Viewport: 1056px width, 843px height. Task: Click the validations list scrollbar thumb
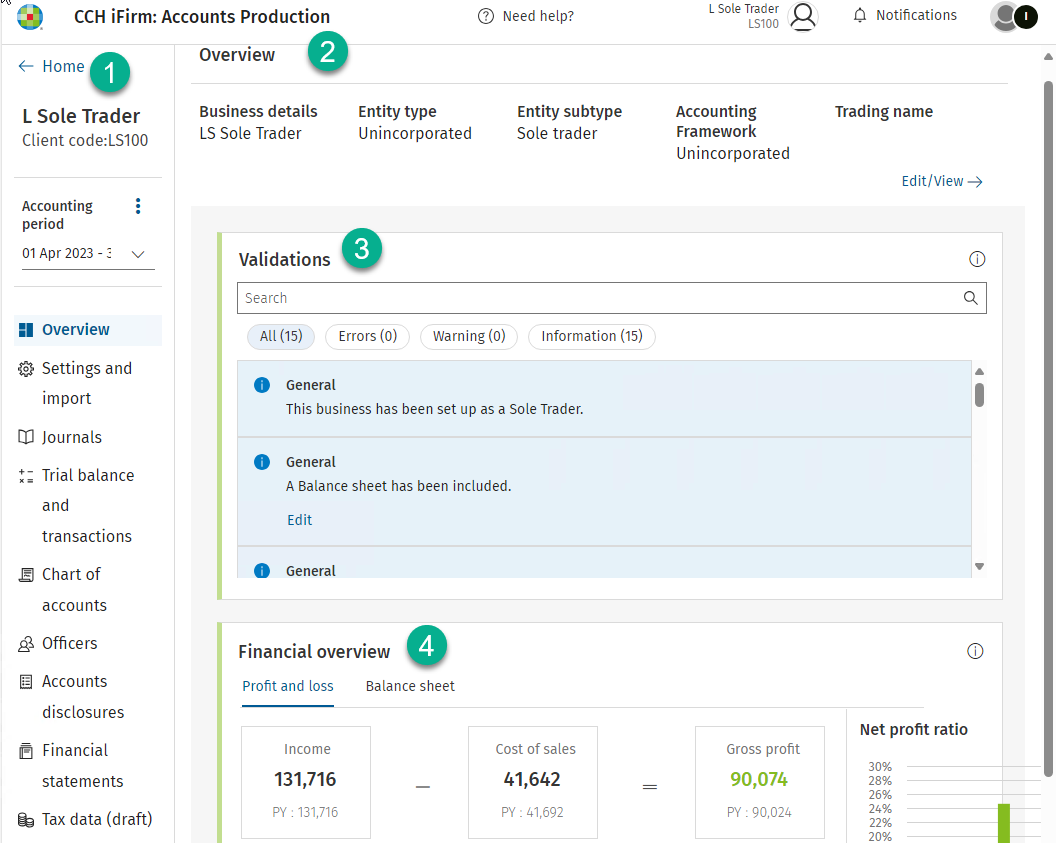pyautogui.click(x=979, y=395)
